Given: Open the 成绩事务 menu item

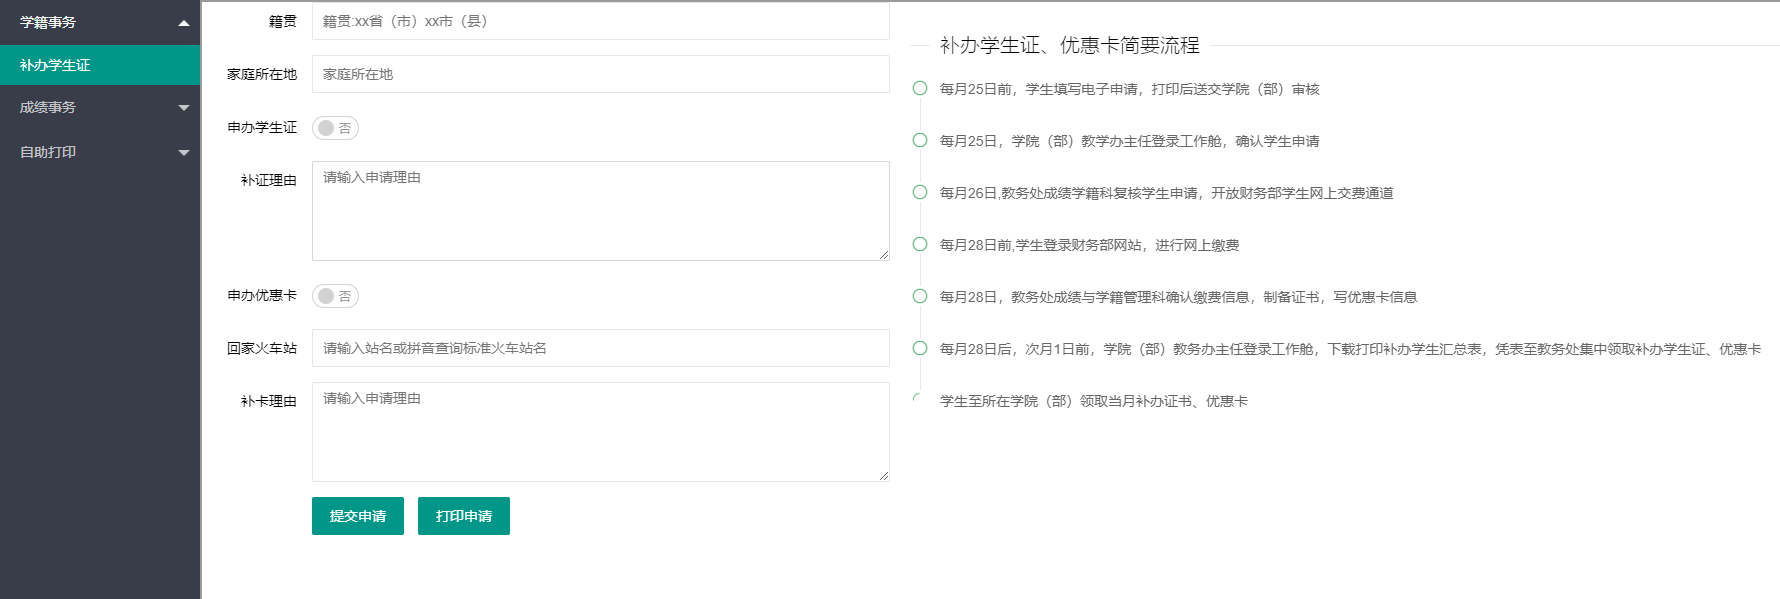Looking at the screenshot, I should pyautogui.click(x=48, y=107).
